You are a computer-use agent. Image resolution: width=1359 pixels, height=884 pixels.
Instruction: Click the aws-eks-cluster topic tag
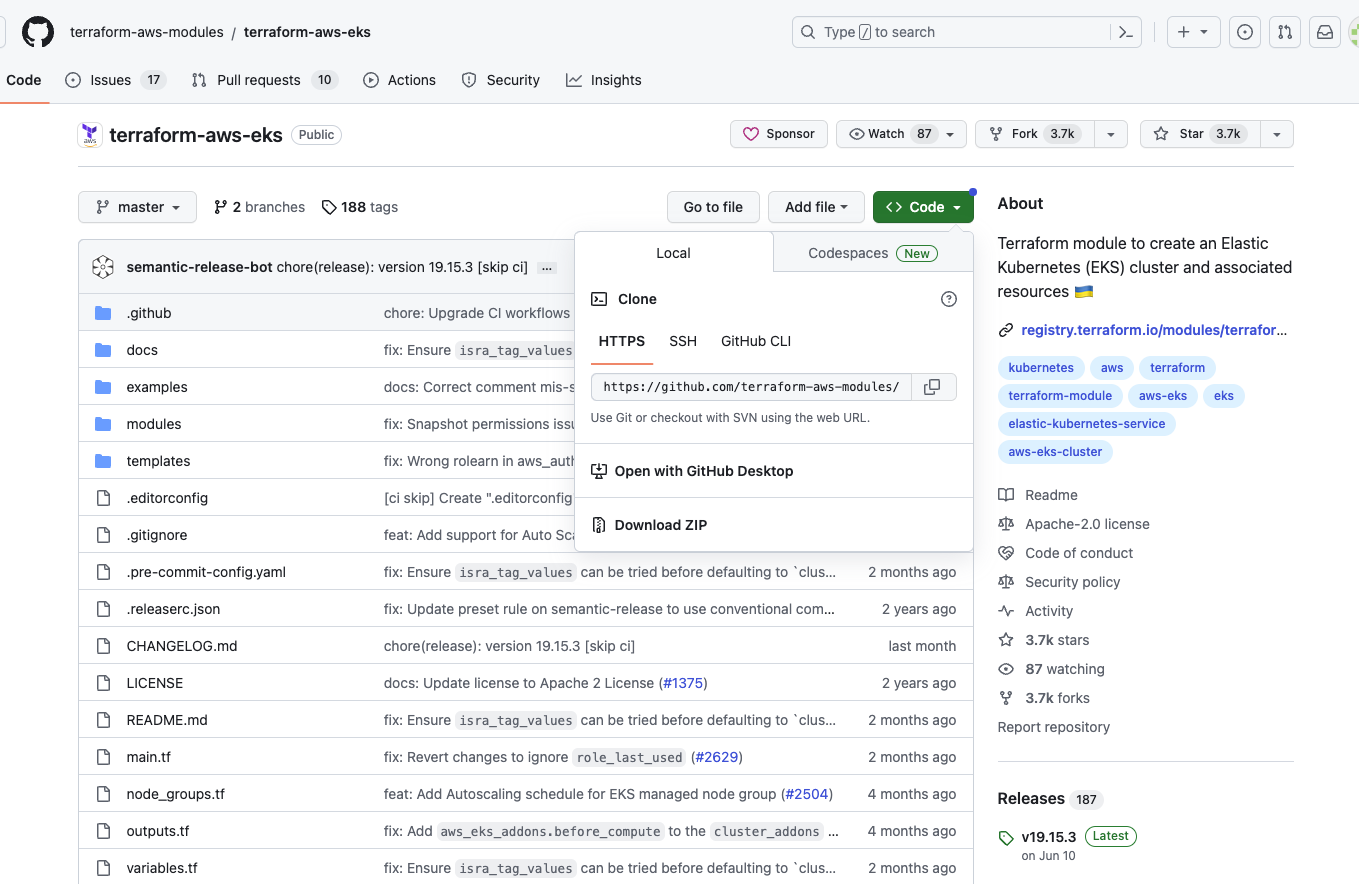(x=1055, y=452)
